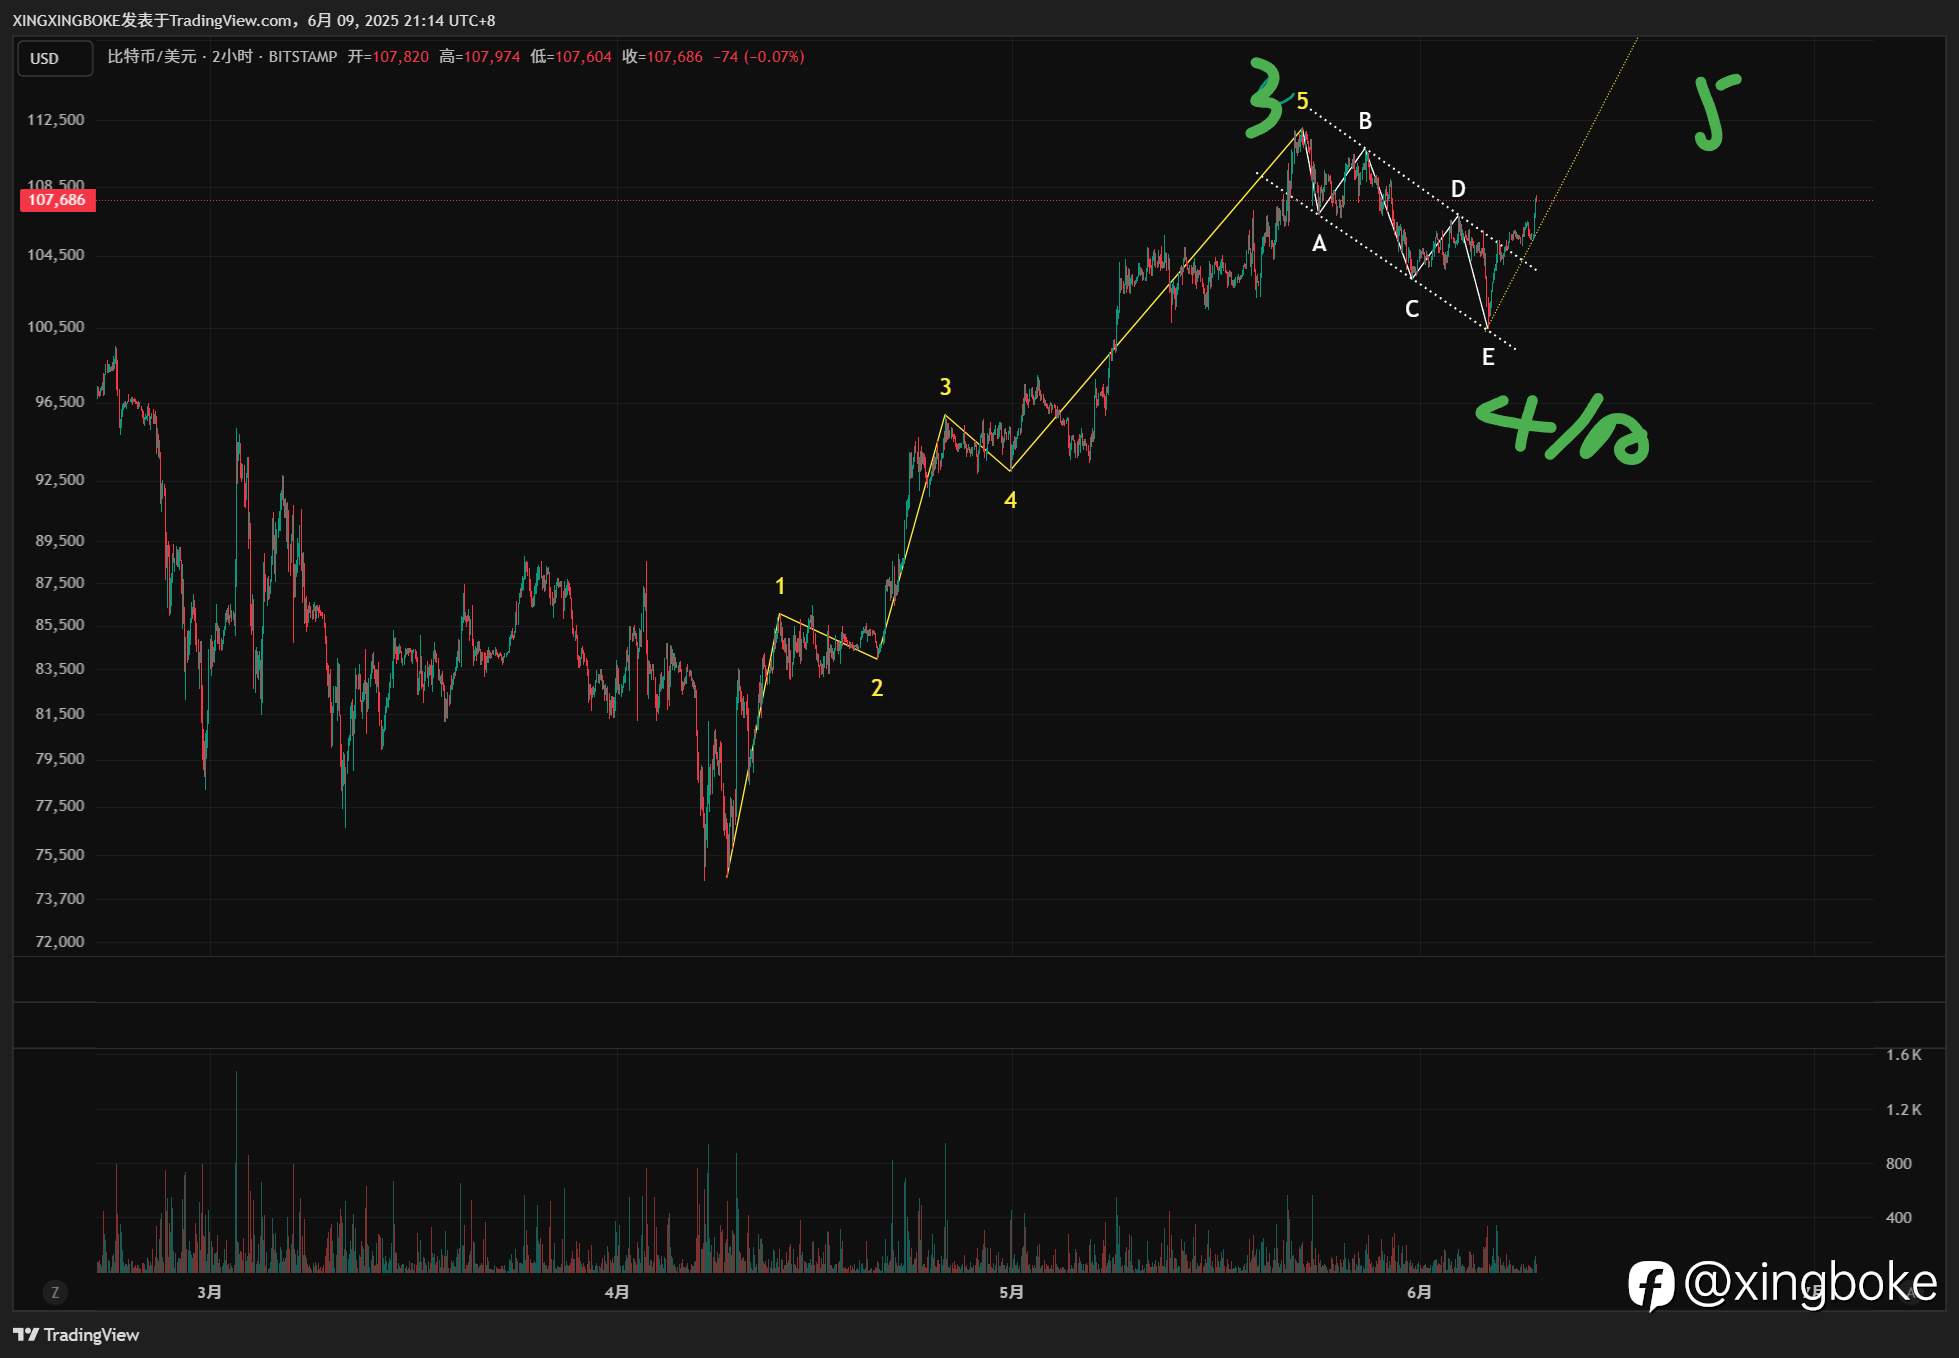The image size is (1959, 1358).
Task: Click the high value 高=107,974
Action: 480,57
